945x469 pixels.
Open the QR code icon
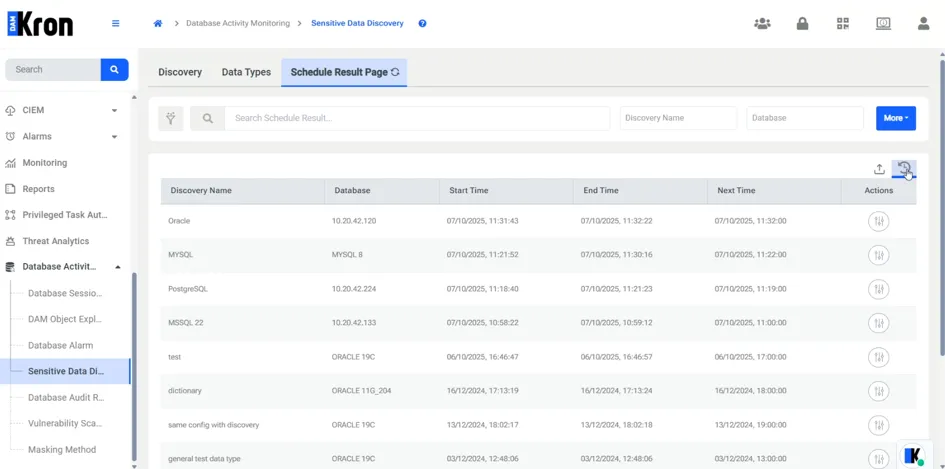tap(843, 24)
